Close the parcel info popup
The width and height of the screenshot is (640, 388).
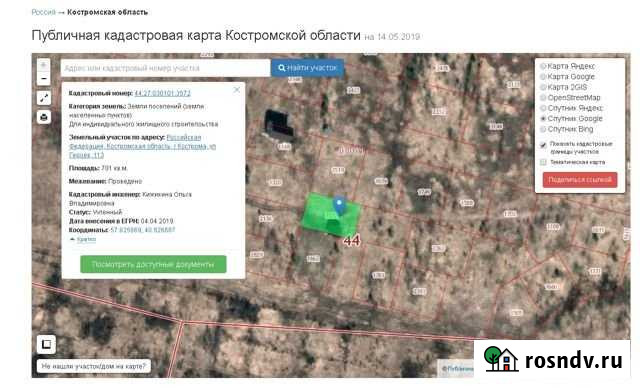pyautogui.click(x=237, y=90)
